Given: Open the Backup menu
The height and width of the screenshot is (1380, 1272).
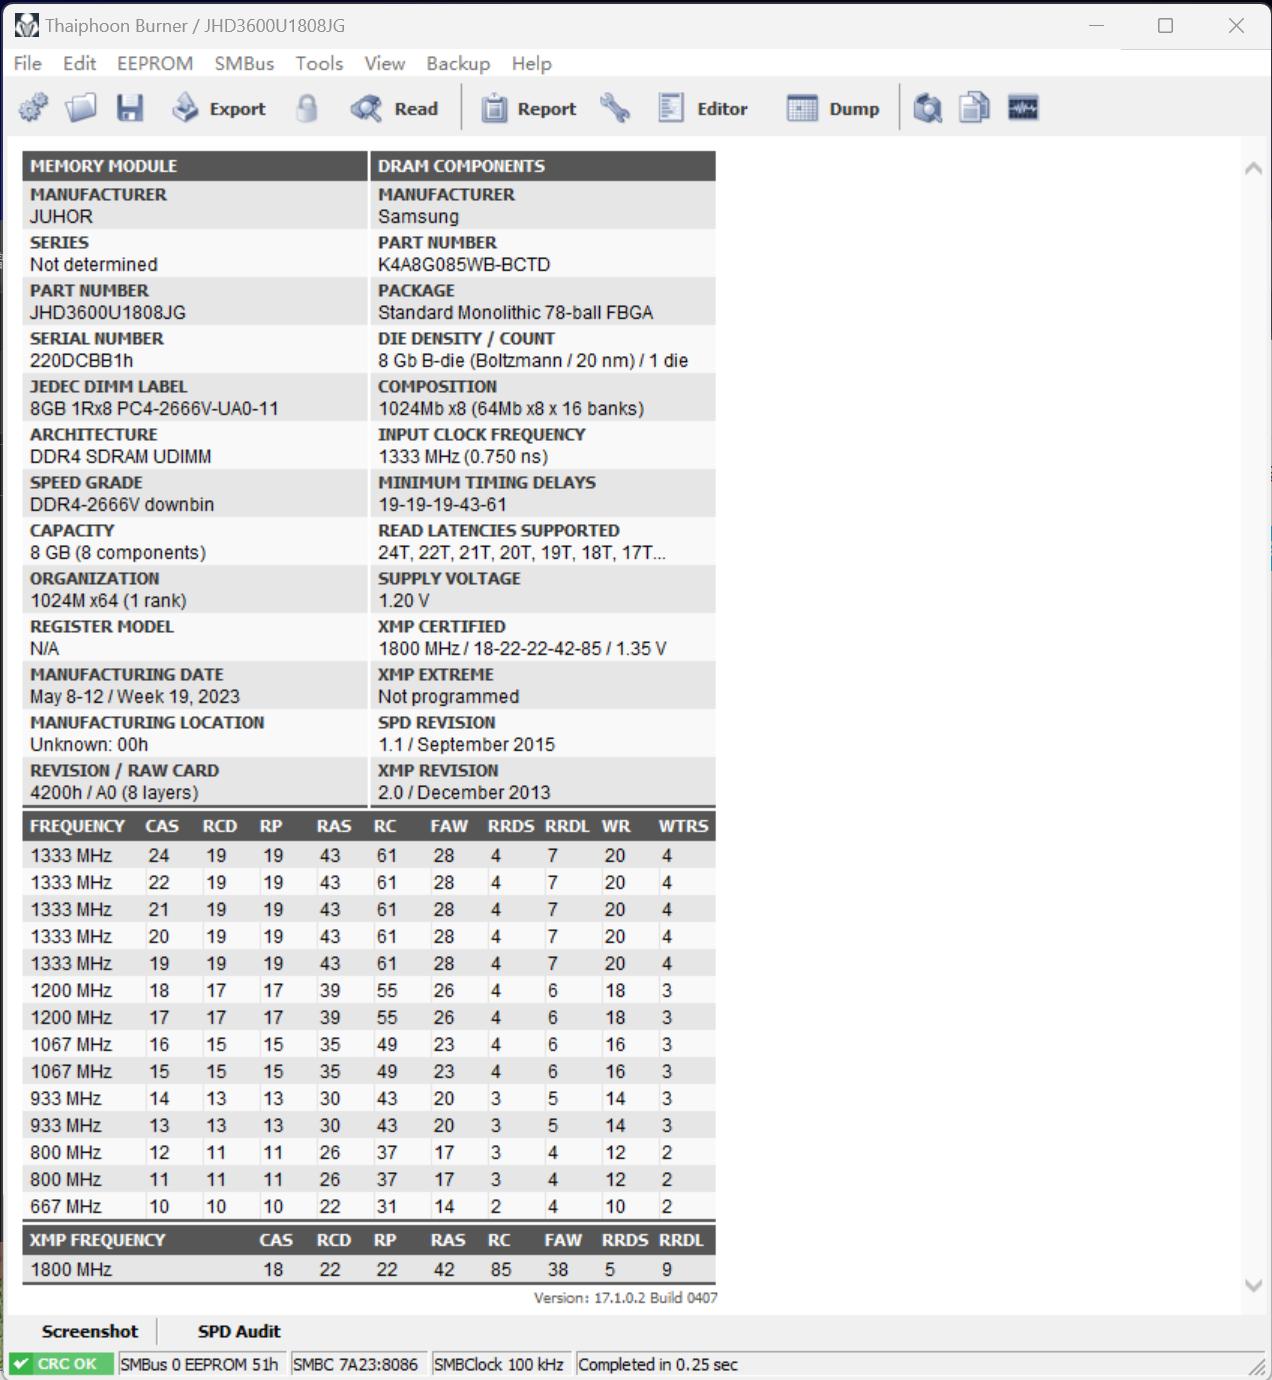Looking at the screenshot, I should coord(458,63).
